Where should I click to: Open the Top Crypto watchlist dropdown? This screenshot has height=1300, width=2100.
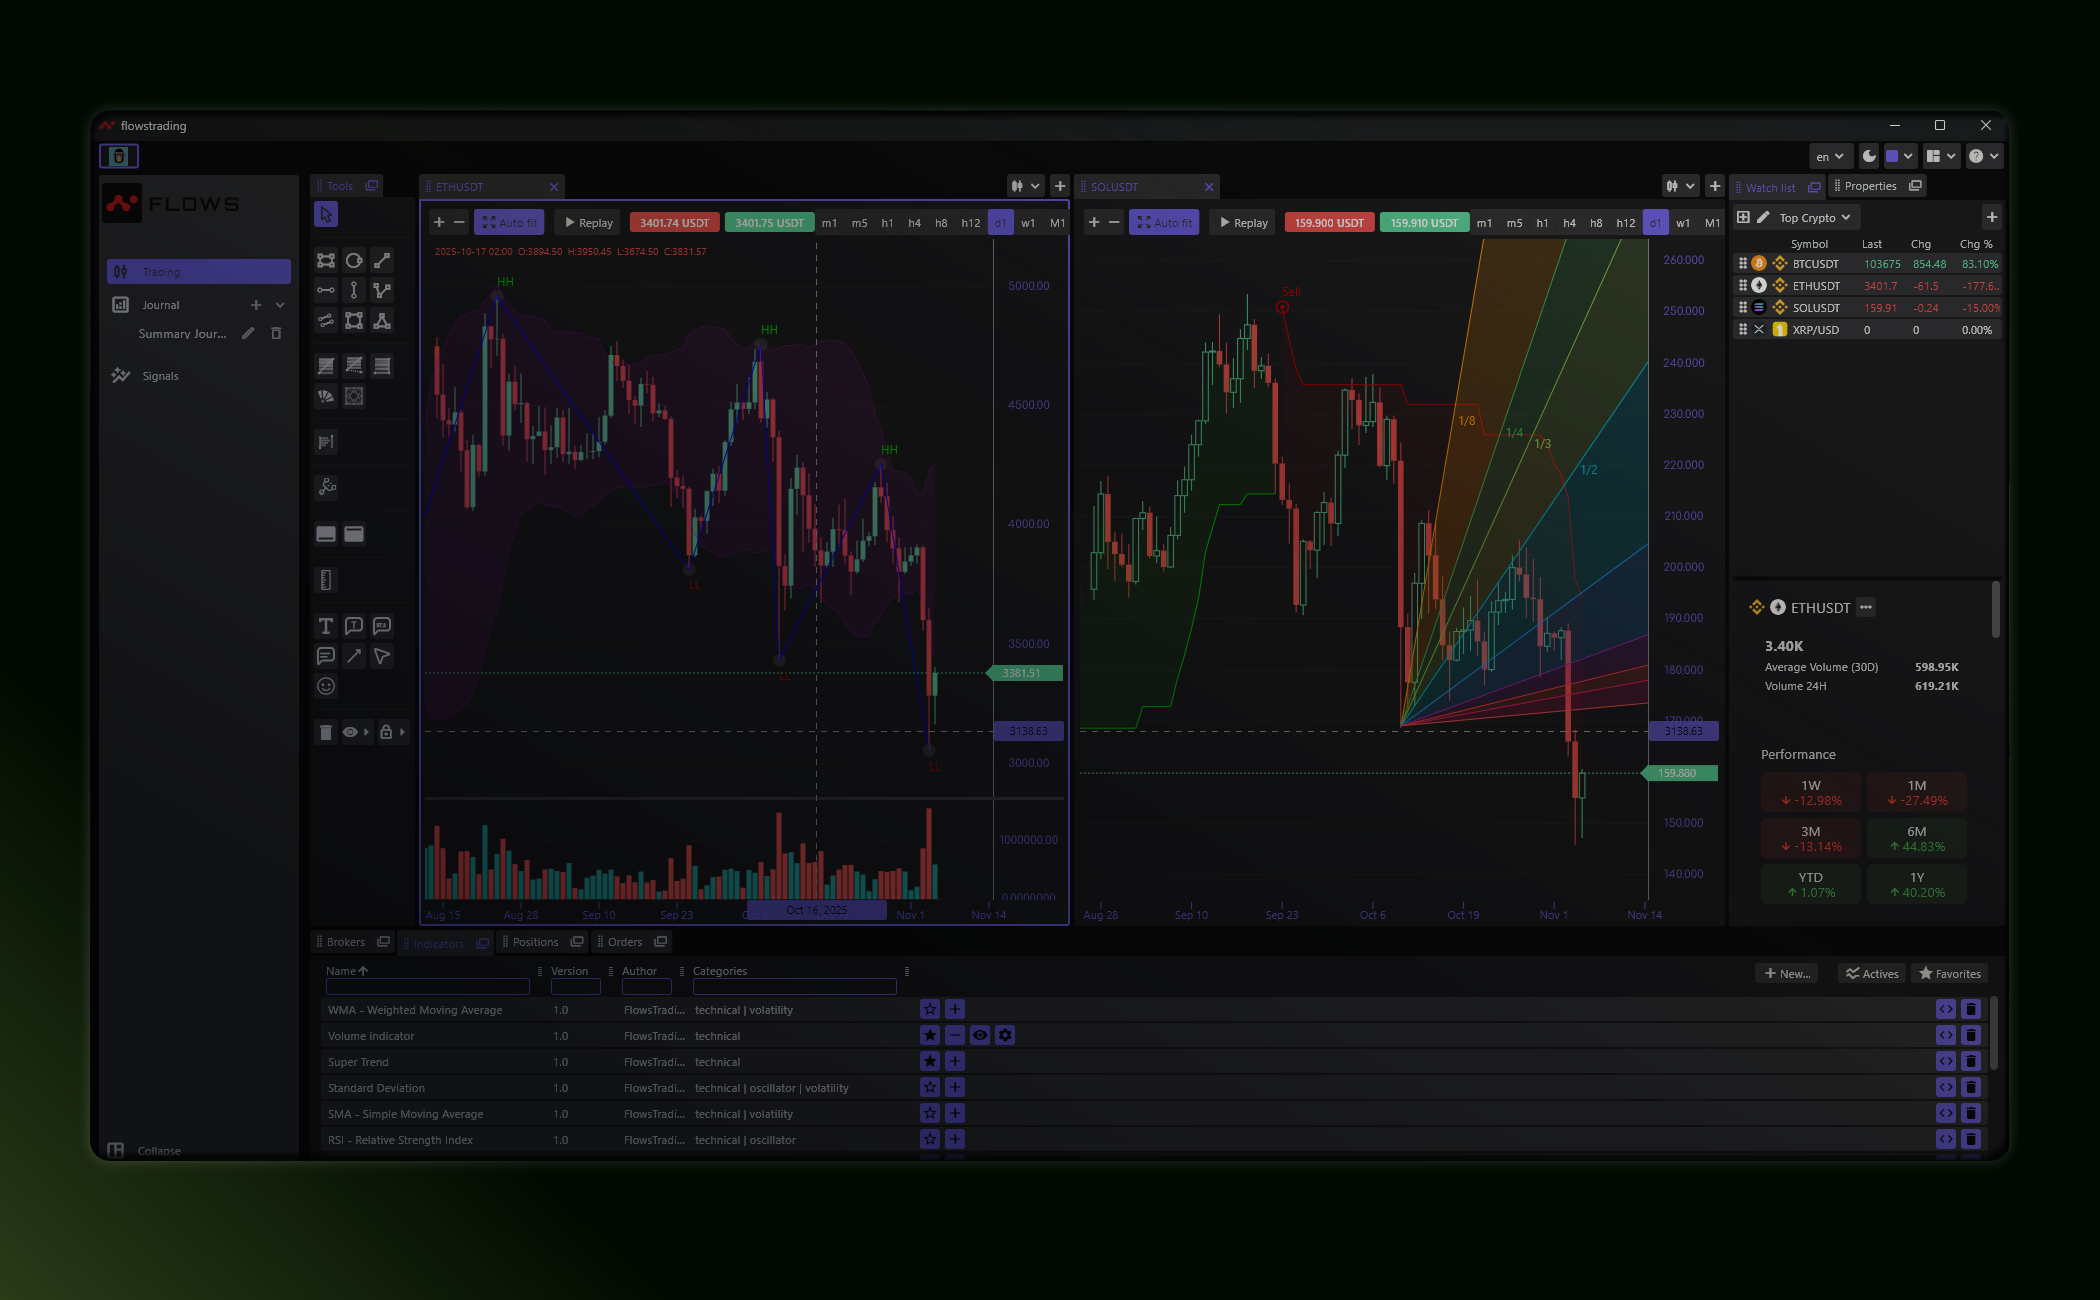[1814, 217]
